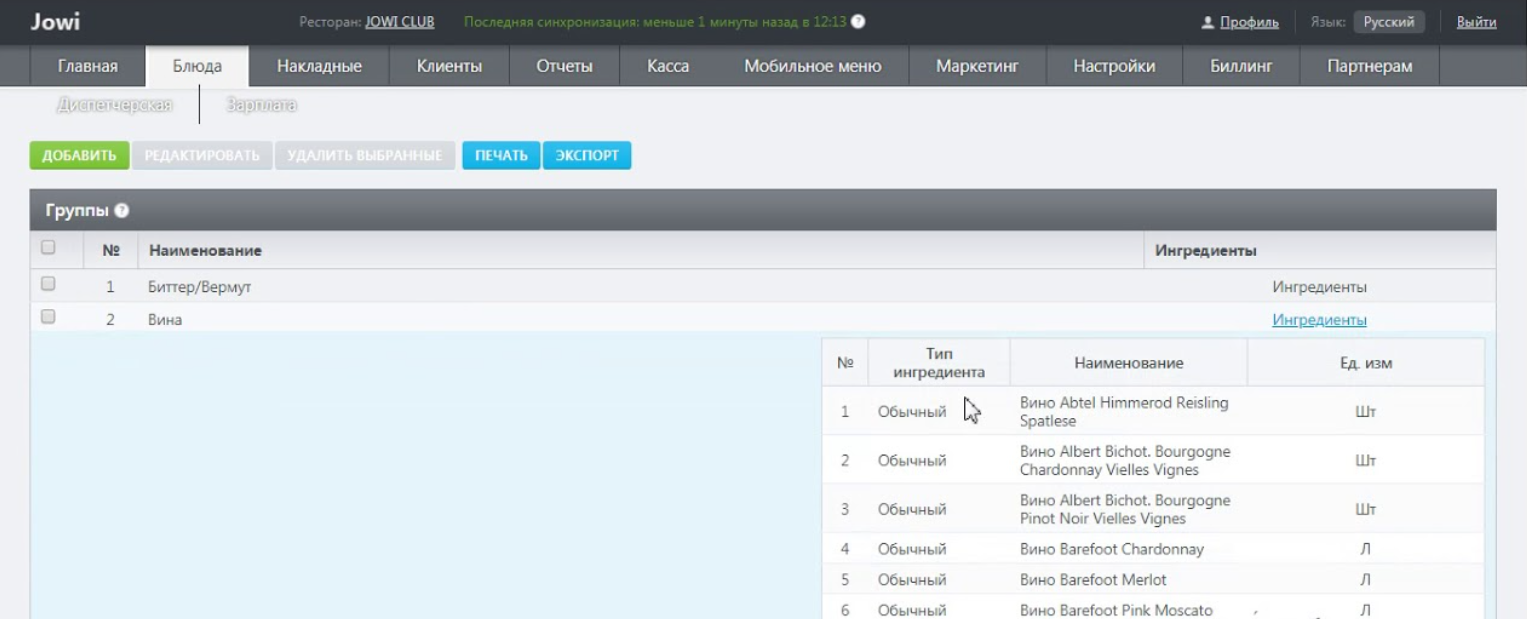Click the help icon next to Группы
1527x619 pixels.
(122, 212)
